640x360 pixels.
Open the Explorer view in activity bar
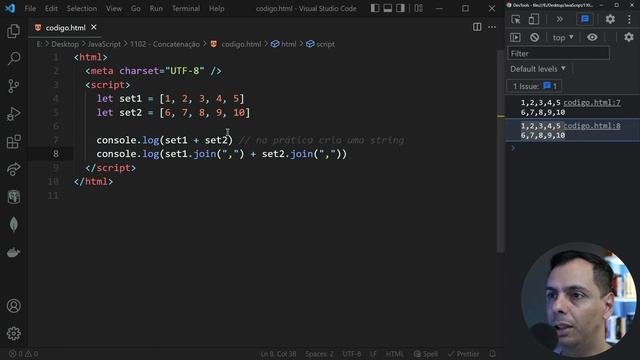(13, 31)
